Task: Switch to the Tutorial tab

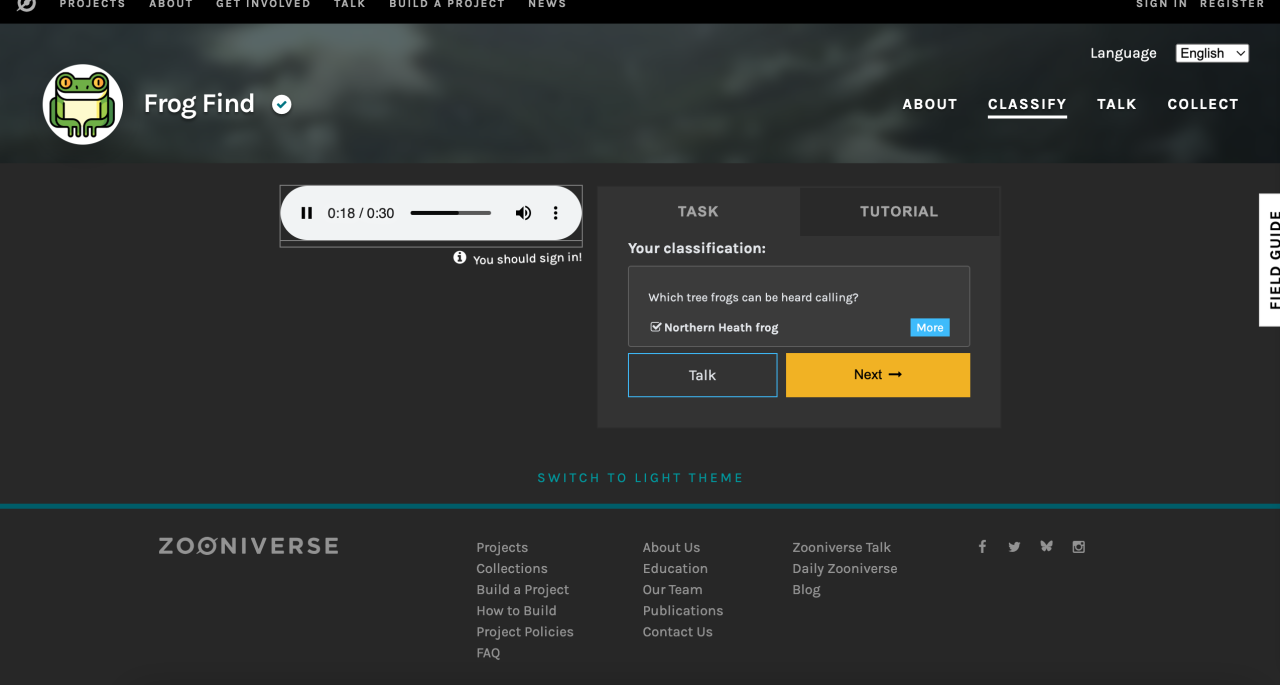Action: click(x=899, y=211)
